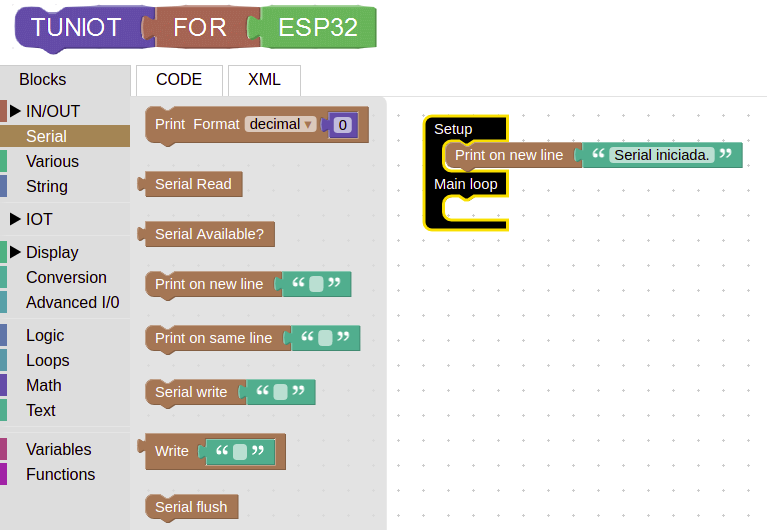Image resolution: width=767 pixels, height=530 pixels.
Task: Select the Main loop section label
Action: click(x=466, y=184)
